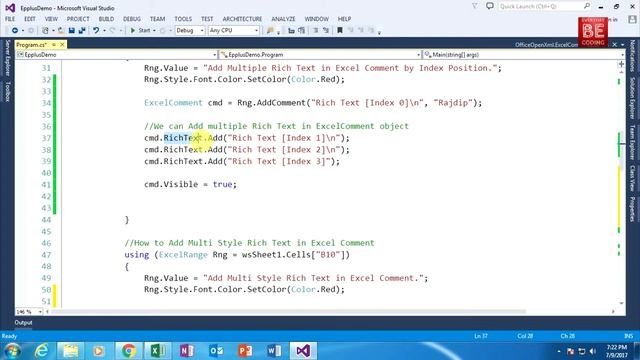Open the VIEW menu

point(51,19)
